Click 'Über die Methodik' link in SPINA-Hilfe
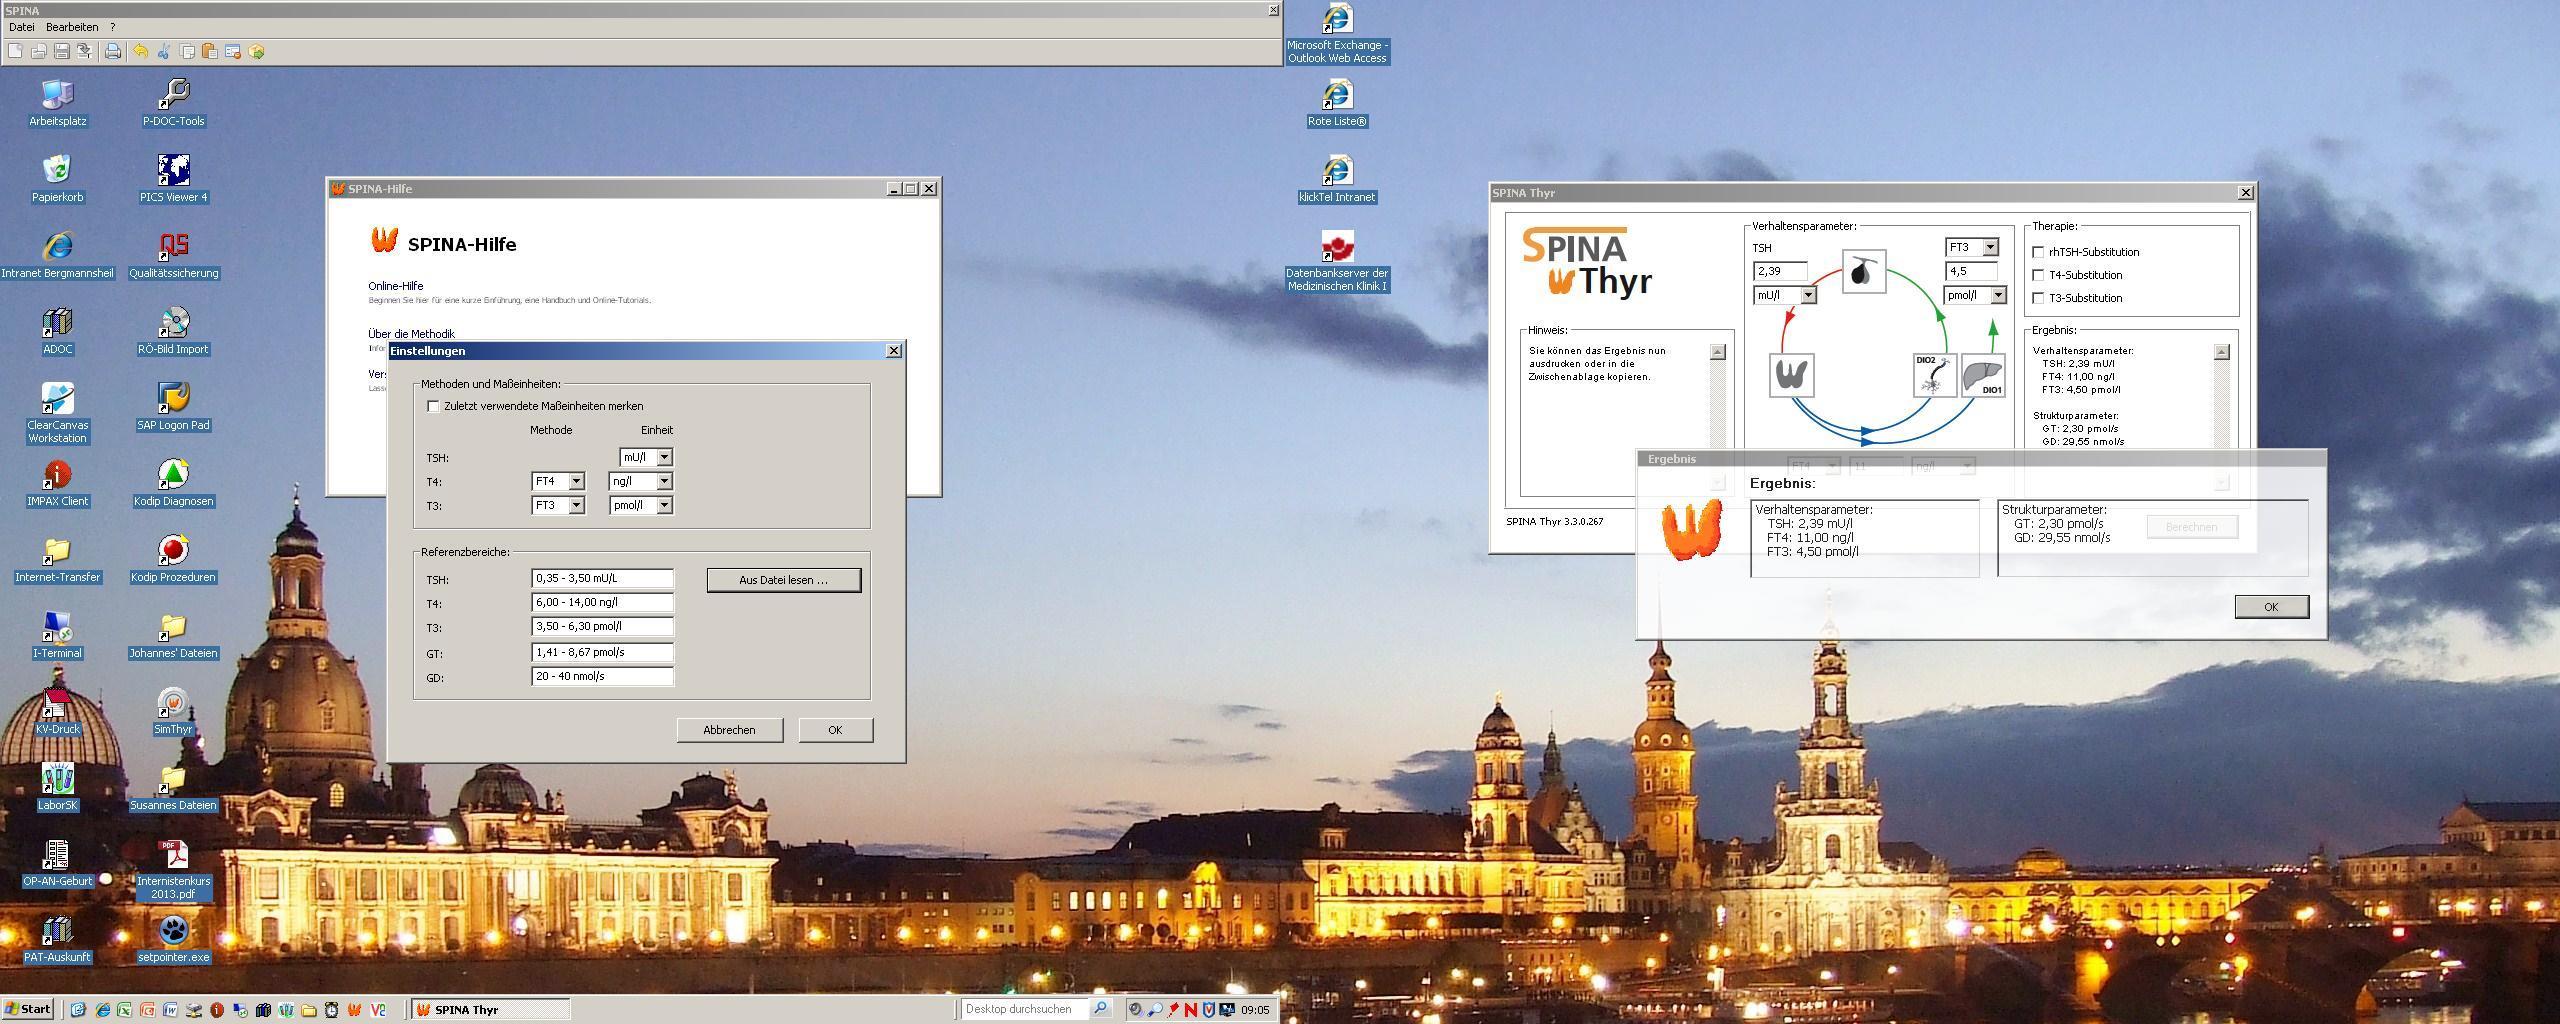This screenshot has height=1024, width=2560. 411,334
